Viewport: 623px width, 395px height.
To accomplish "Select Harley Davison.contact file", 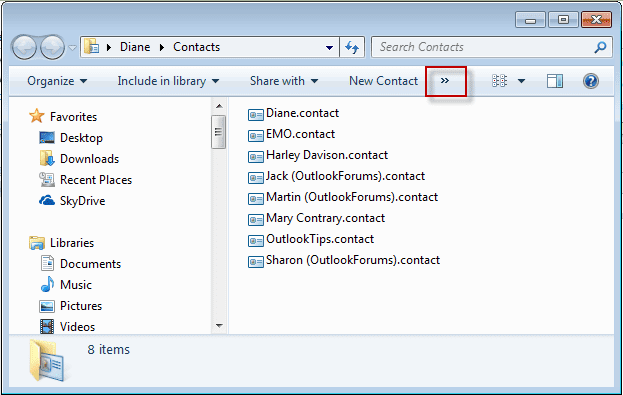I will 327,155.
